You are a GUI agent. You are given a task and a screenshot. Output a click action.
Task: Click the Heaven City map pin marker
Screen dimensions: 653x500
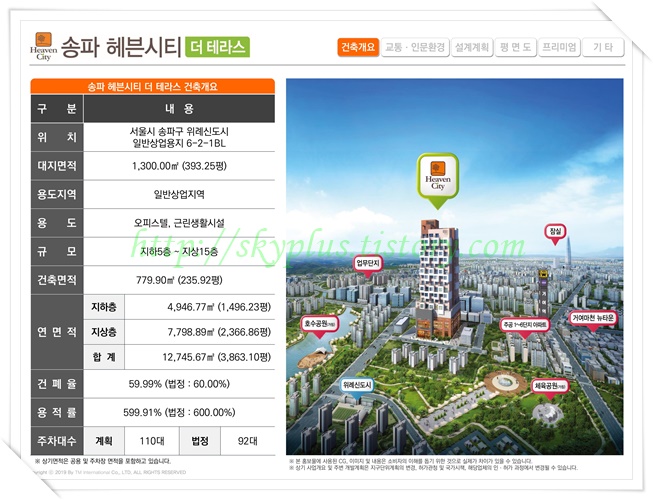click(x=438, y=180)
